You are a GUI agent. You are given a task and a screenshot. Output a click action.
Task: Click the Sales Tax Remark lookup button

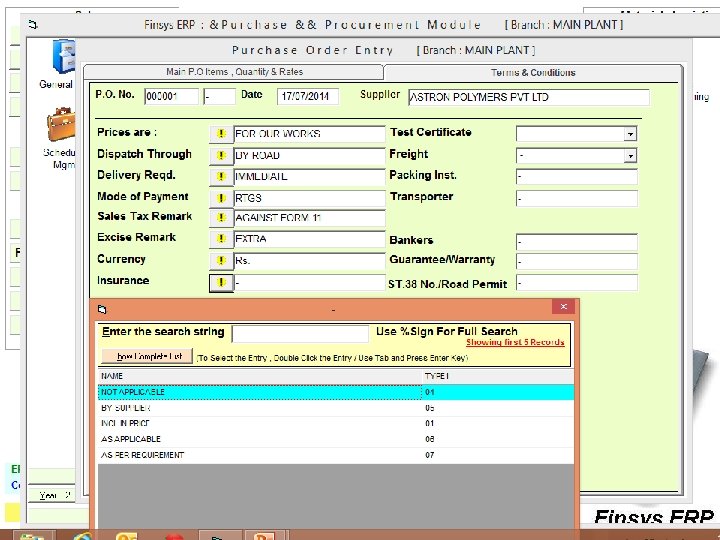click(x=221, y=218)
